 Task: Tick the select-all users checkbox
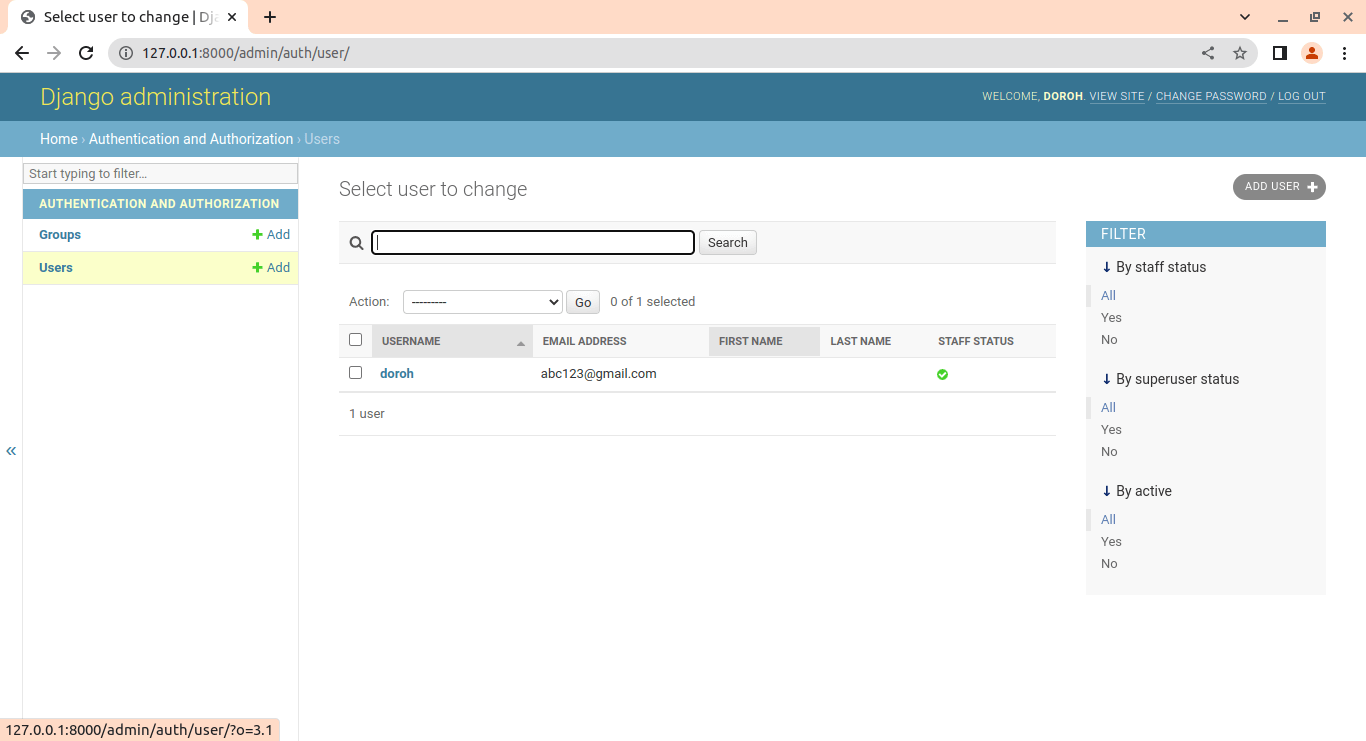pos(355,340)
